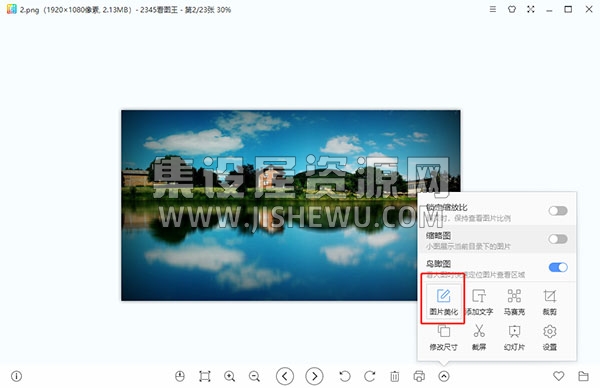Select the 添加文字 add text tool
This screenshot has height=388, width=600.
[x=479, y=302]
